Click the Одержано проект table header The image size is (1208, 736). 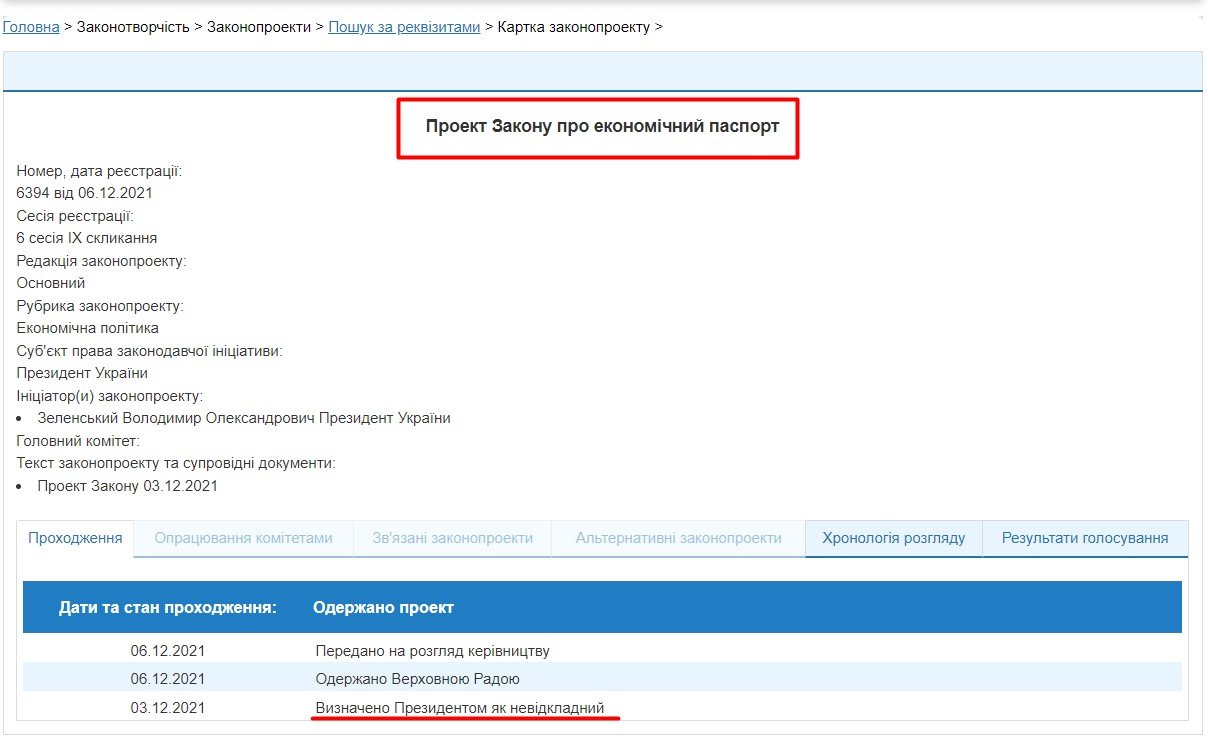point(383,607)
